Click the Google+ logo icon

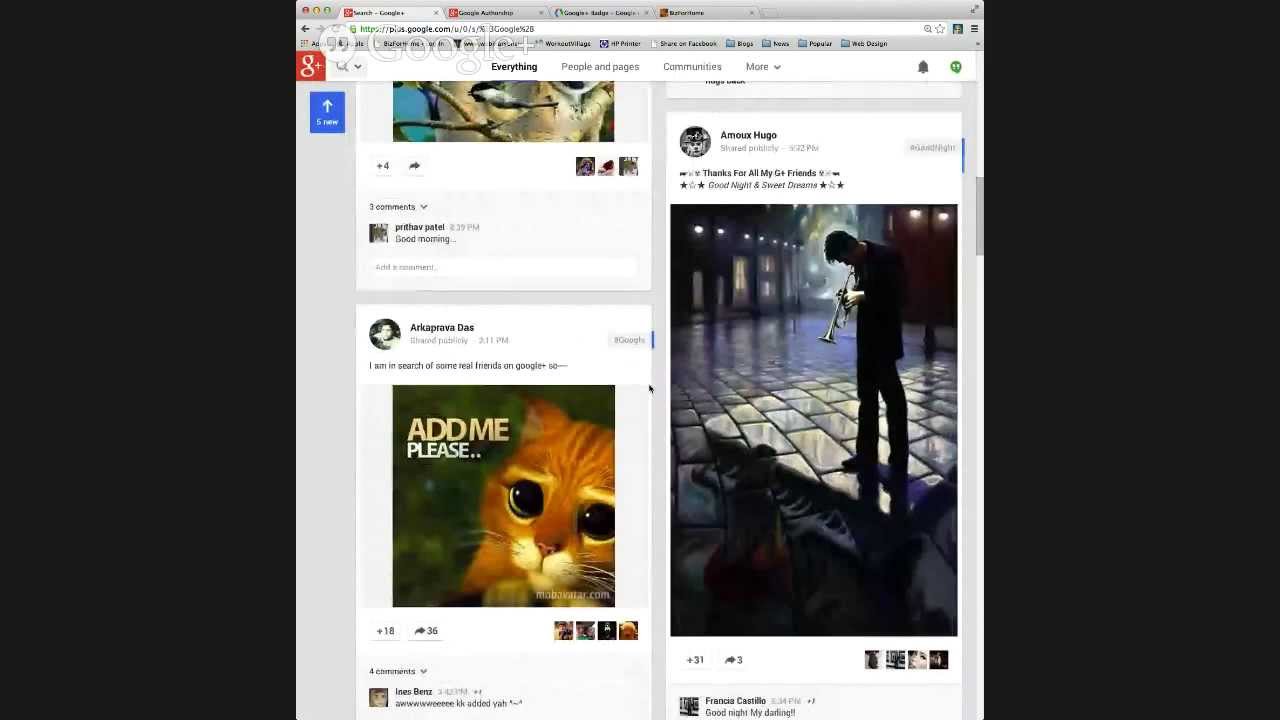coord(311,66)
